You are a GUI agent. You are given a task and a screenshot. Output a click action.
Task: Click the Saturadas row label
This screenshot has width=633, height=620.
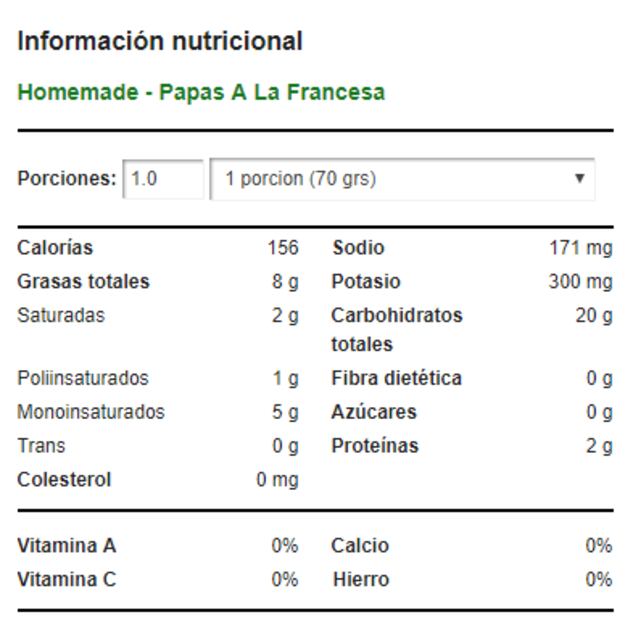click(61, 316)
